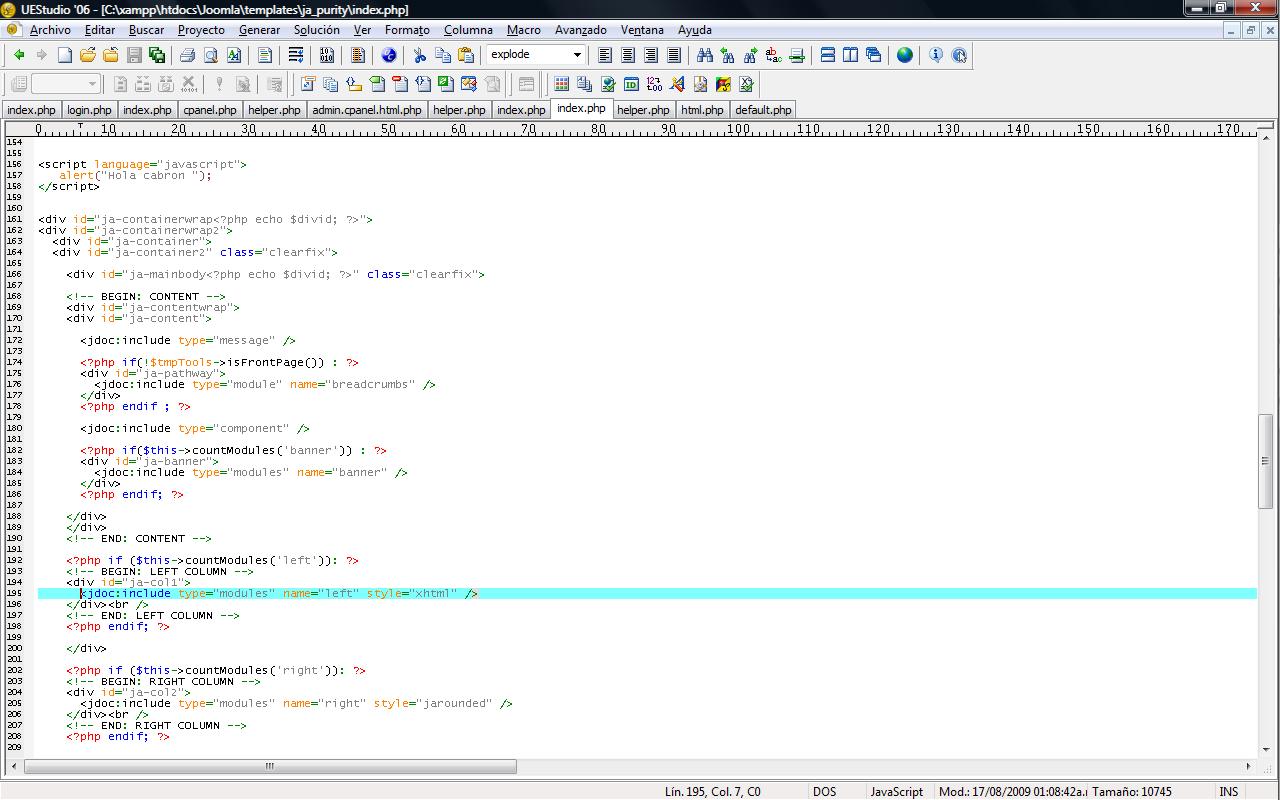The height and width of the screenshot is (800, 1280).
Task: Click the Replace icon with ab-ac letters
Action: coord(774,55)
